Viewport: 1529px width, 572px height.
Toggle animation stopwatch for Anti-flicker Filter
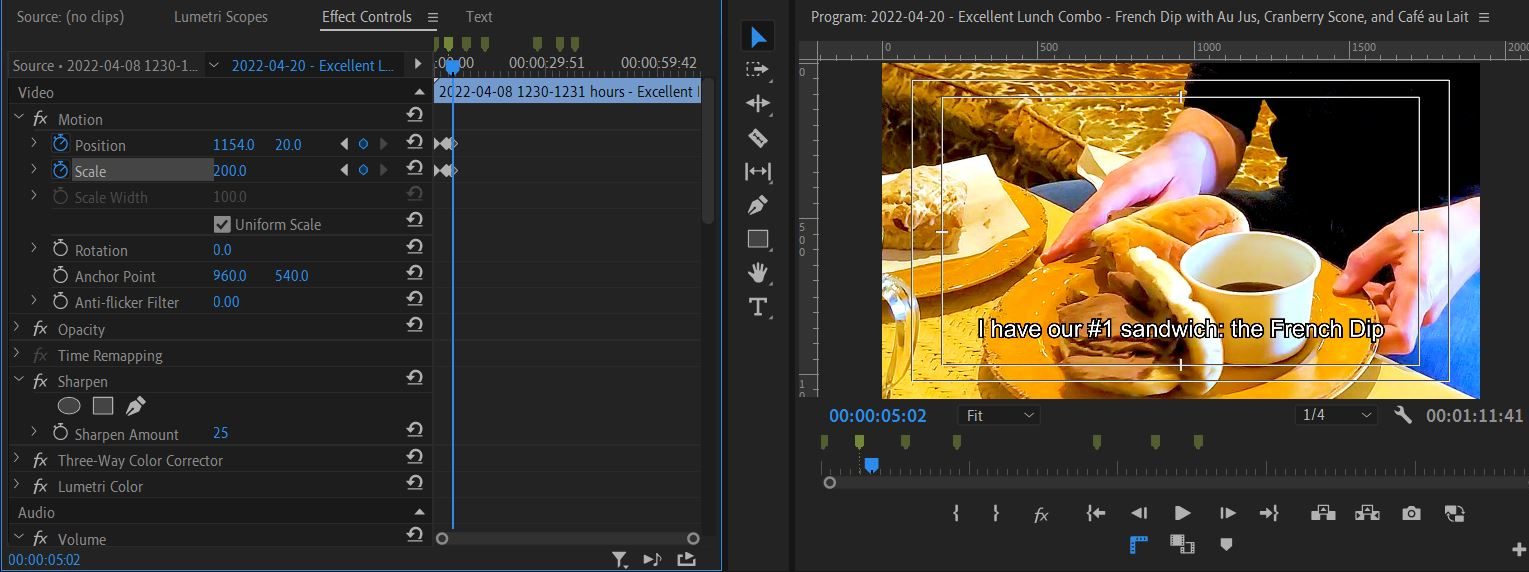(x=60, y=301)
